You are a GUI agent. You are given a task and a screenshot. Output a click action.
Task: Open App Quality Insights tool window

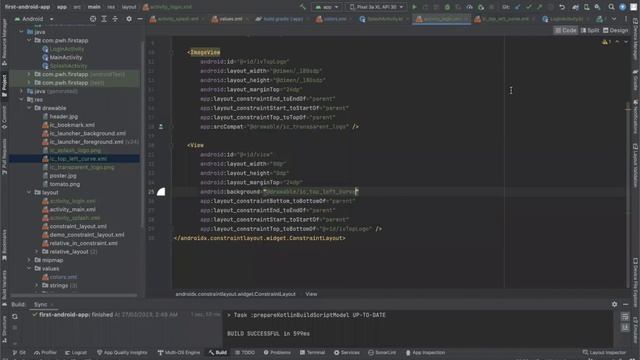click(x=122, y=352)
